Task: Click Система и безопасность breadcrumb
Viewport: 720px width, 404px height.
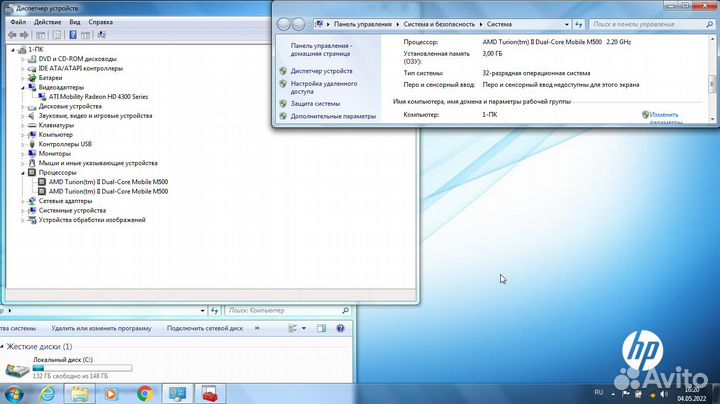Action: [x=439, y=24]
